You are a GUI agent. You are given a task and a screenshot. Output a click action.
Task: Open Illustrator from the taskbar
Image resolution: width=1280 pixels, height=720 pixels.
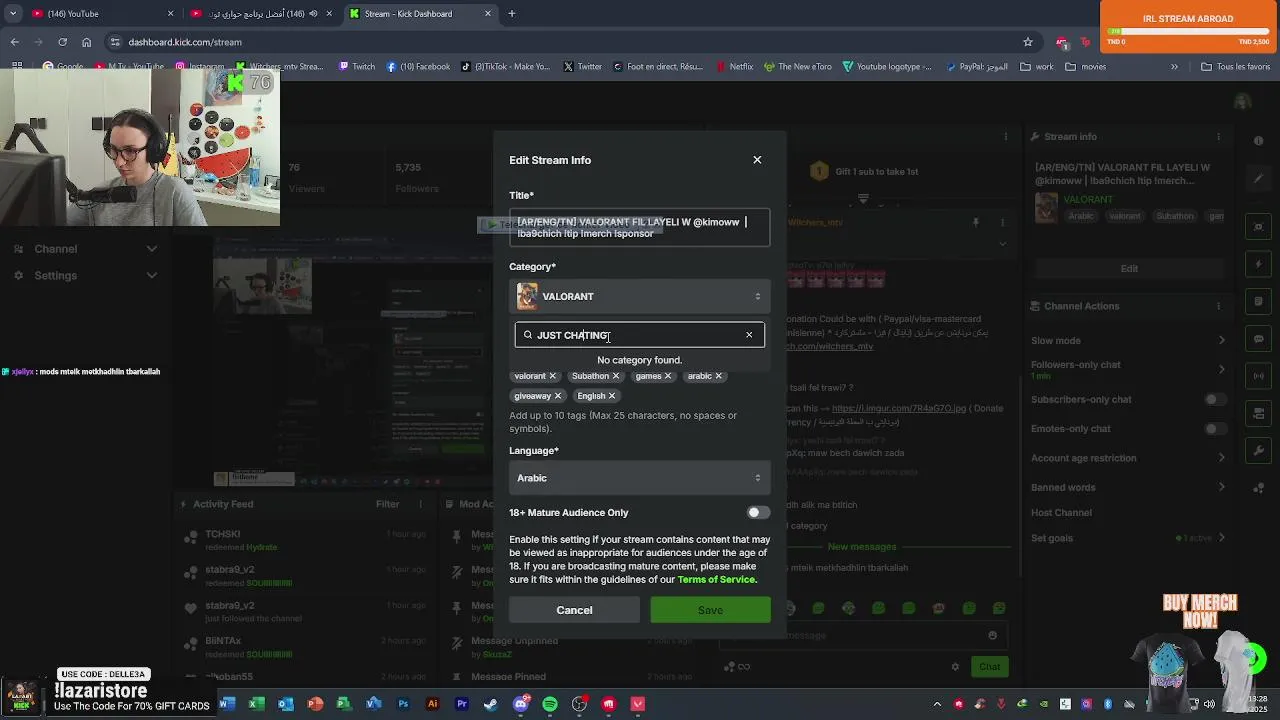click(x=432, y=704)
